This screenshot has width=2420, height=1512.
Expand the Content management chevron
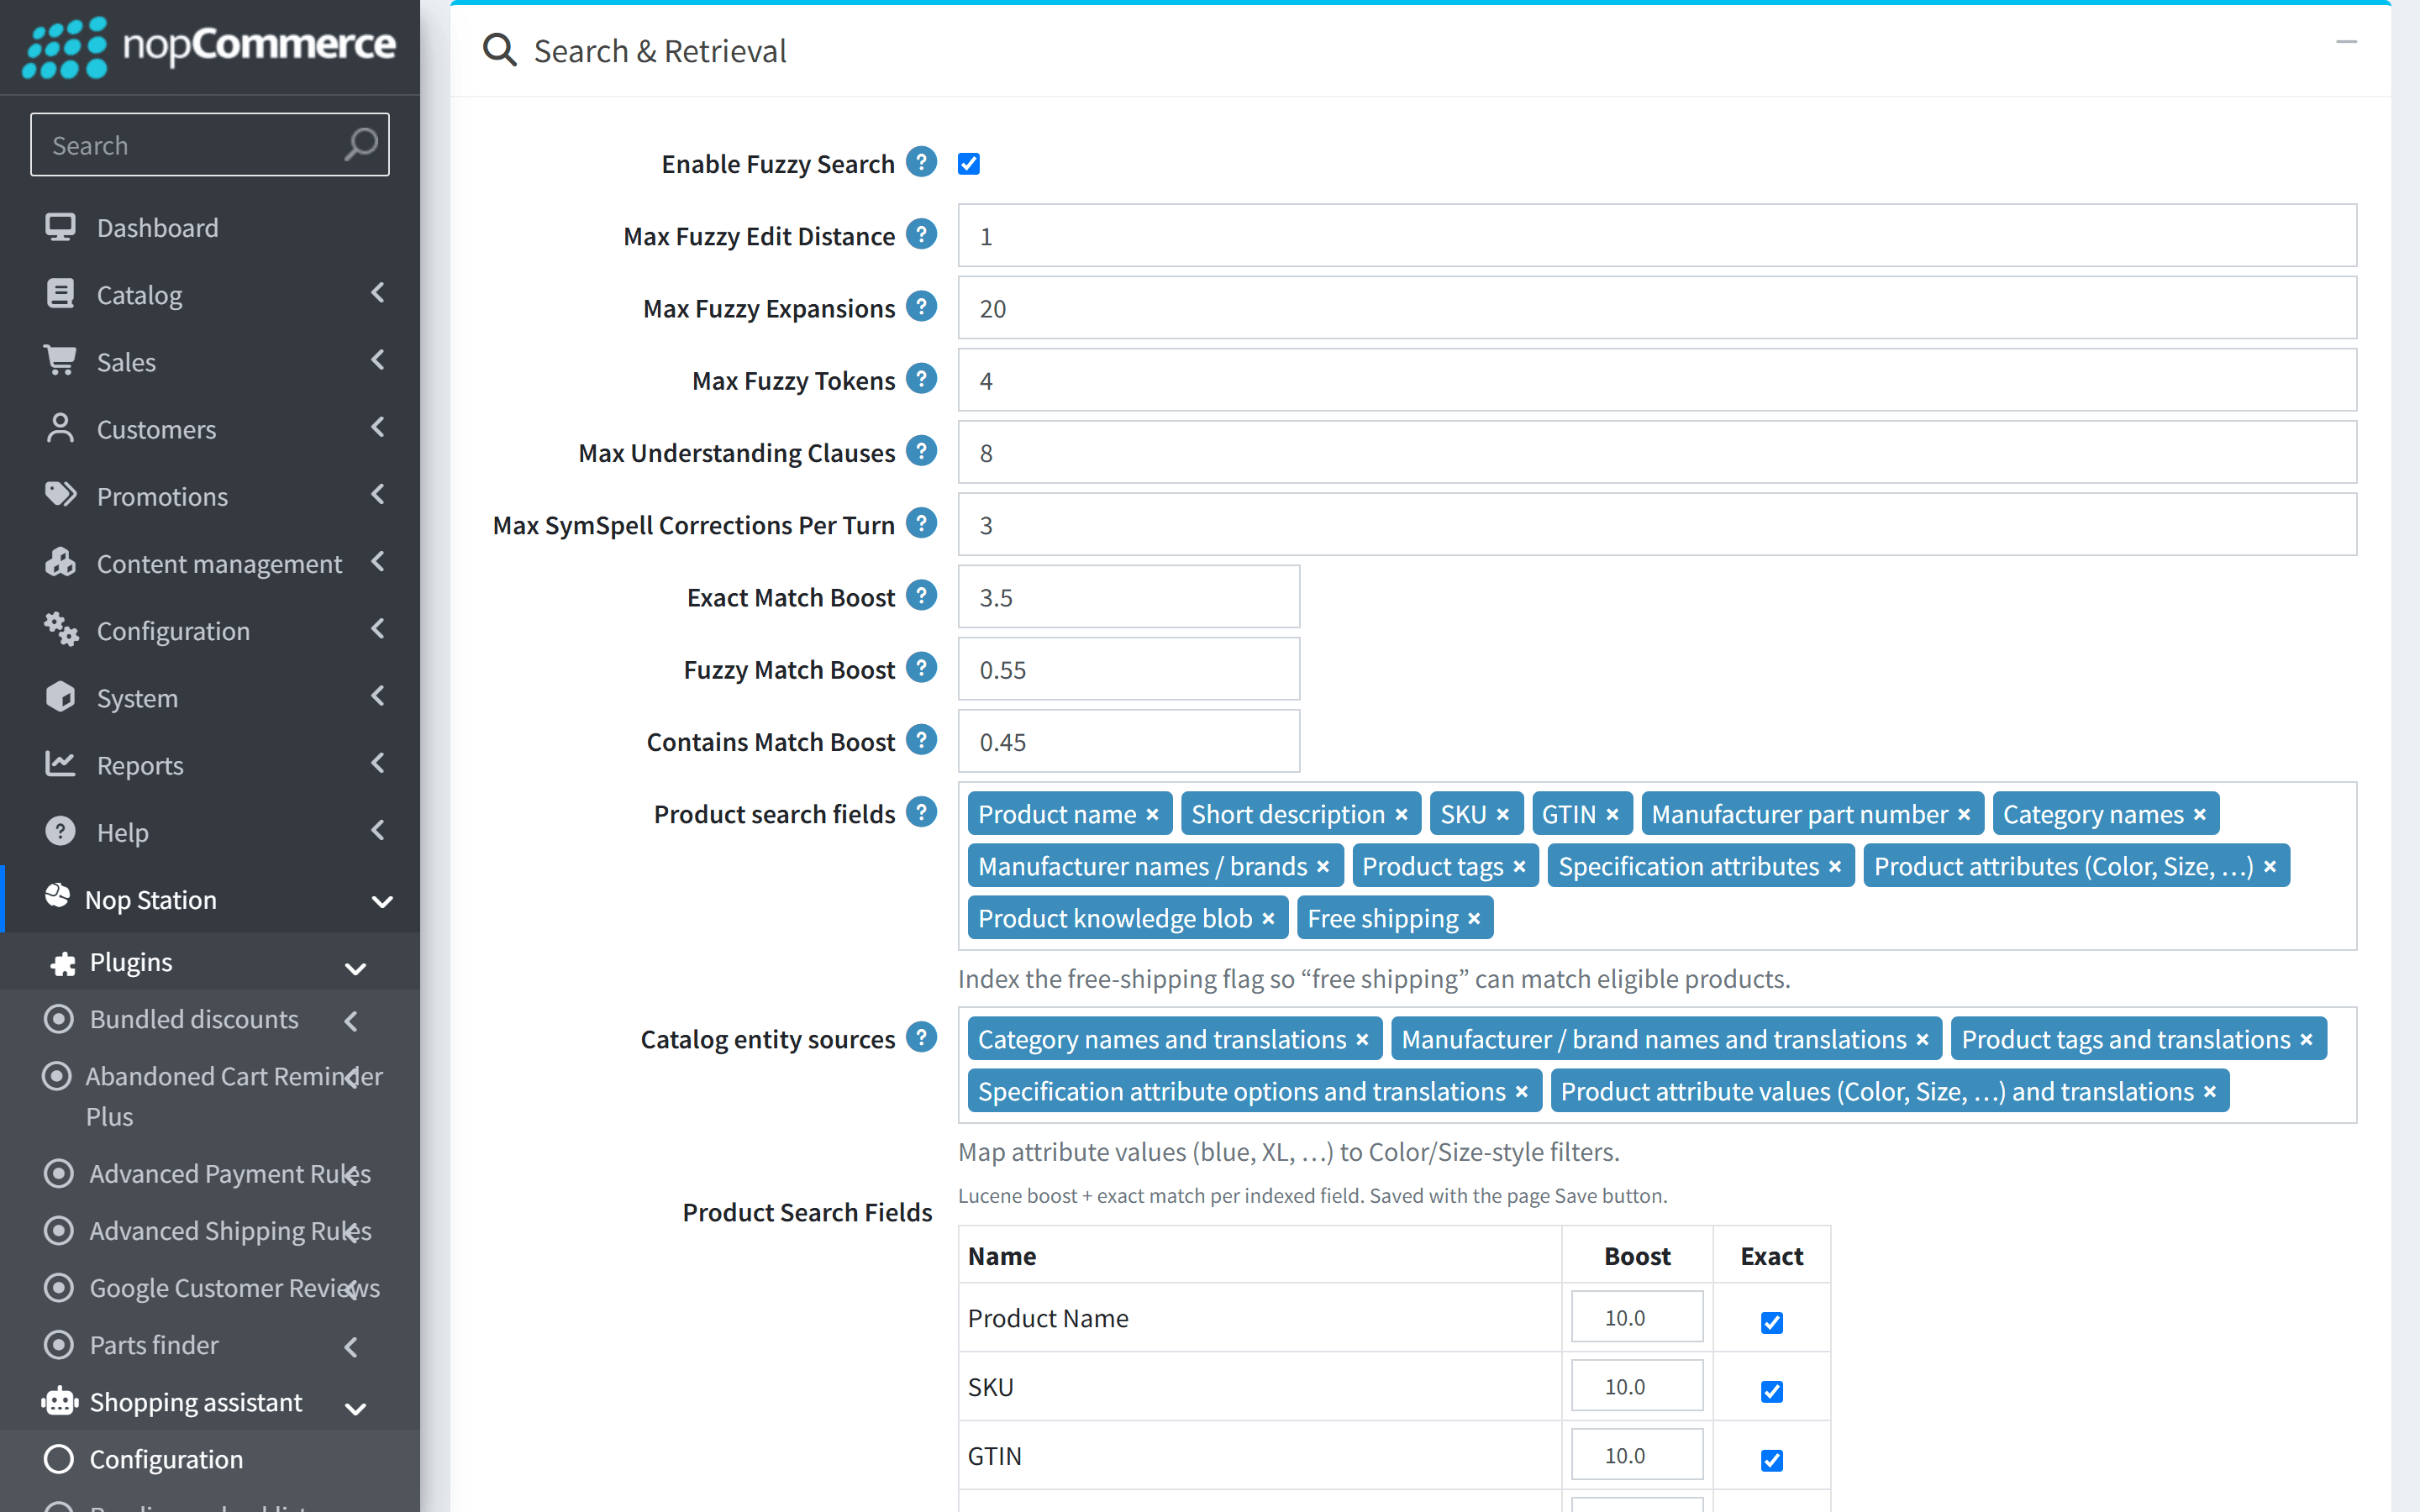pyautogui.click(x=378, y=562)
